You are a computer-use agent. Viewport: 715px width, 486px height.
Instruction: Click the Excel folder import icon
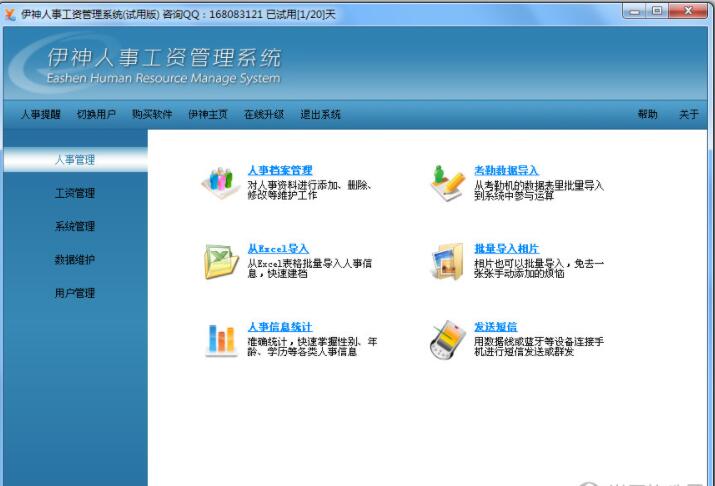pos(221,261)
